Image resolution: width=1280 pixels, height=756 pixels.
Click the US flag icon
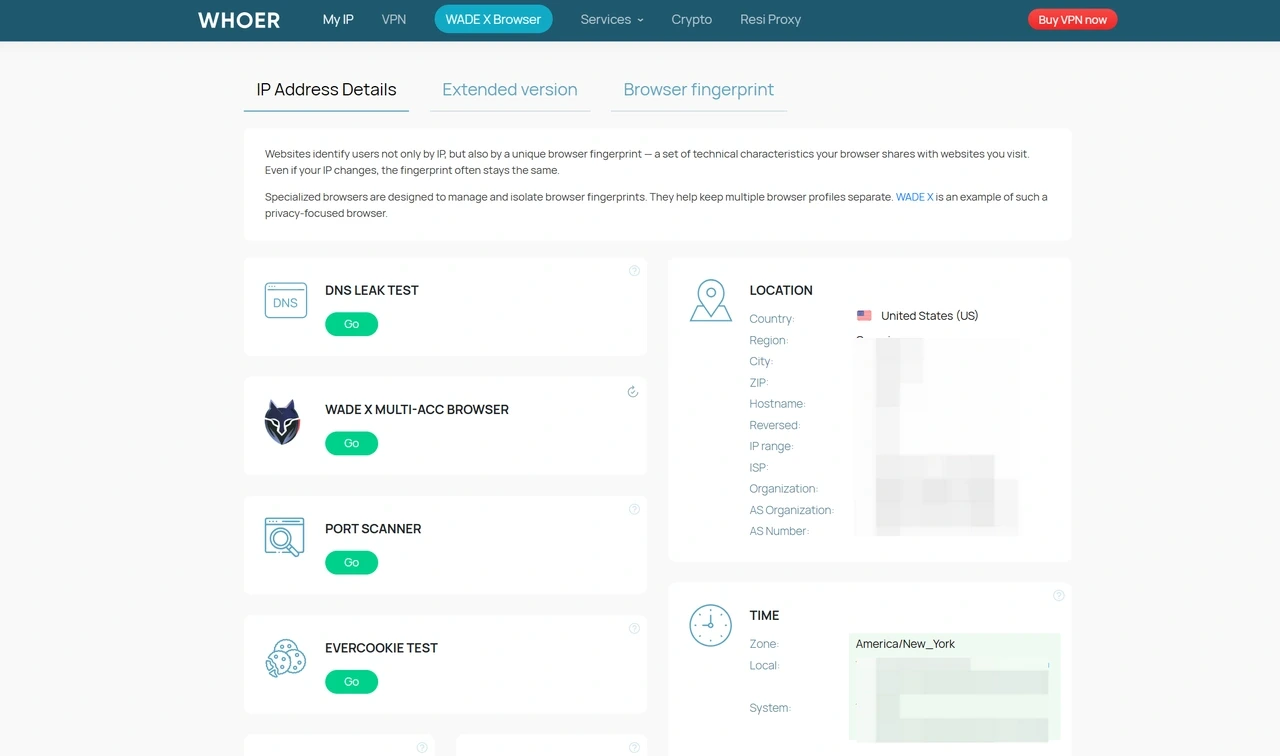[x=864, y=316]
